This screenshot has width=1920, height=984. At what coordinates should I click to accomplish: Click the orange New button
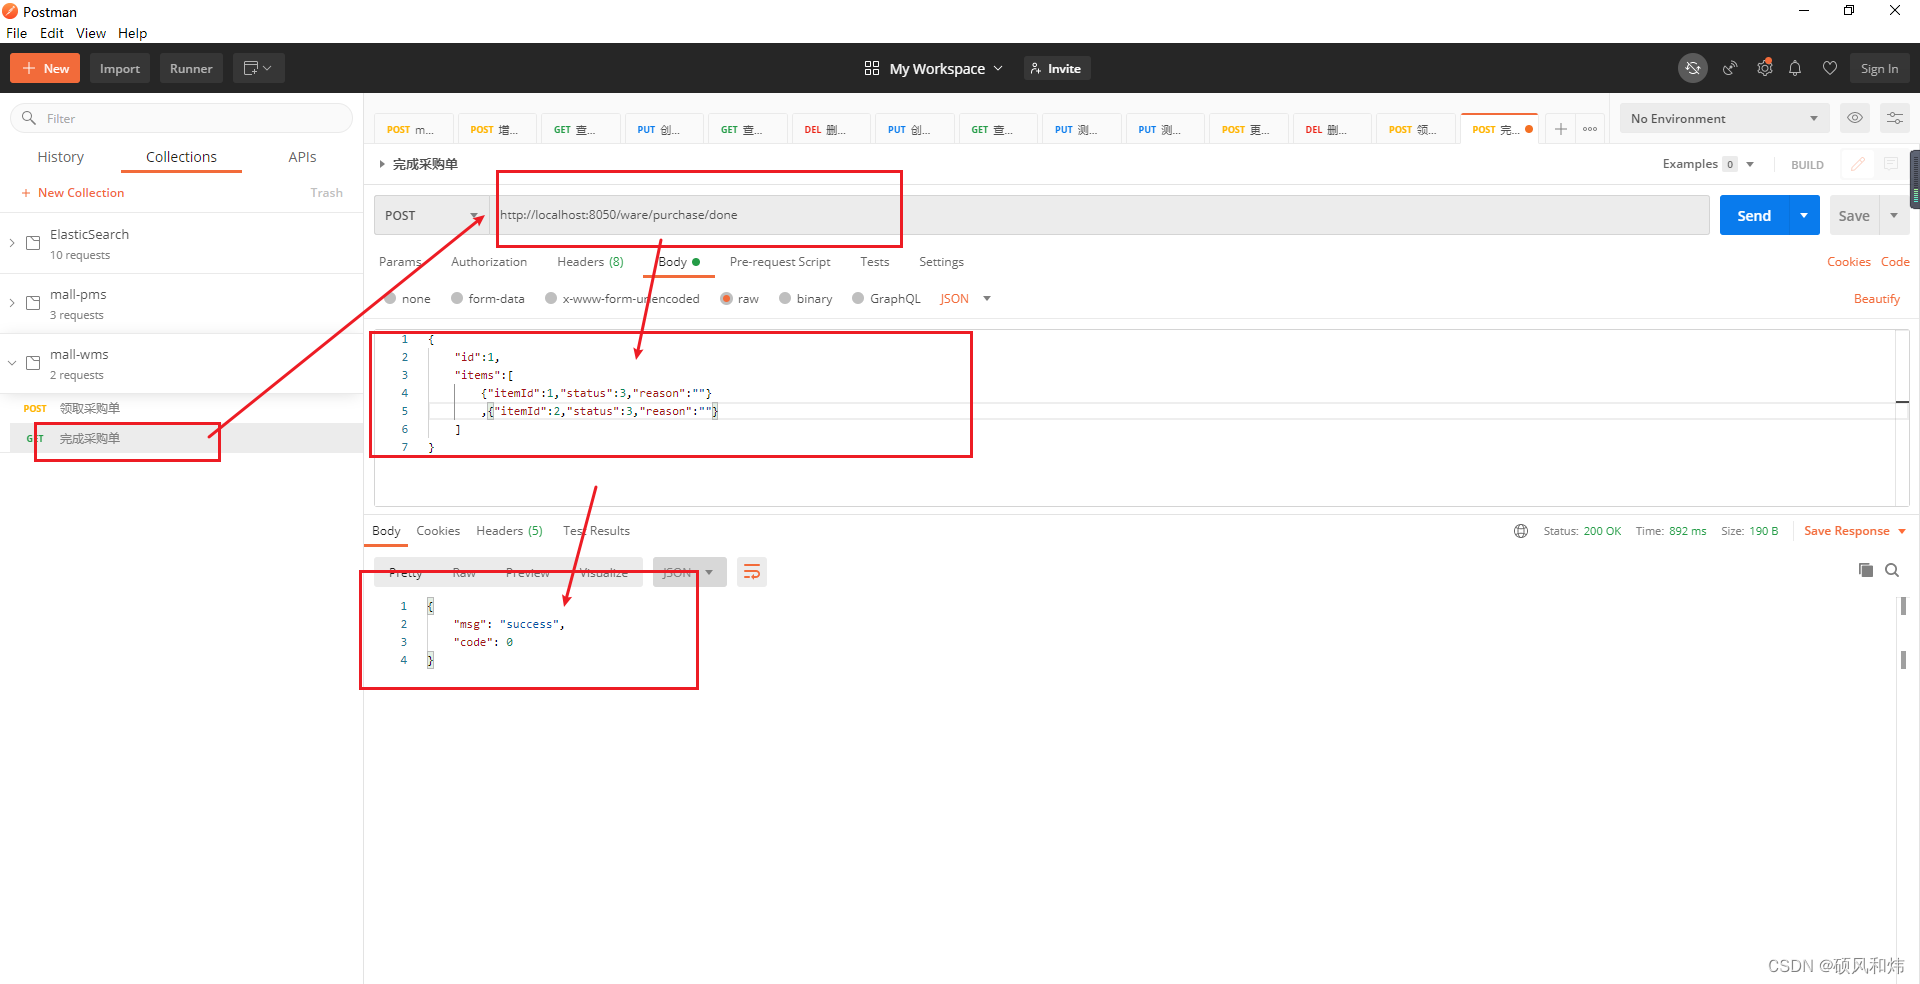coord(45,68)
